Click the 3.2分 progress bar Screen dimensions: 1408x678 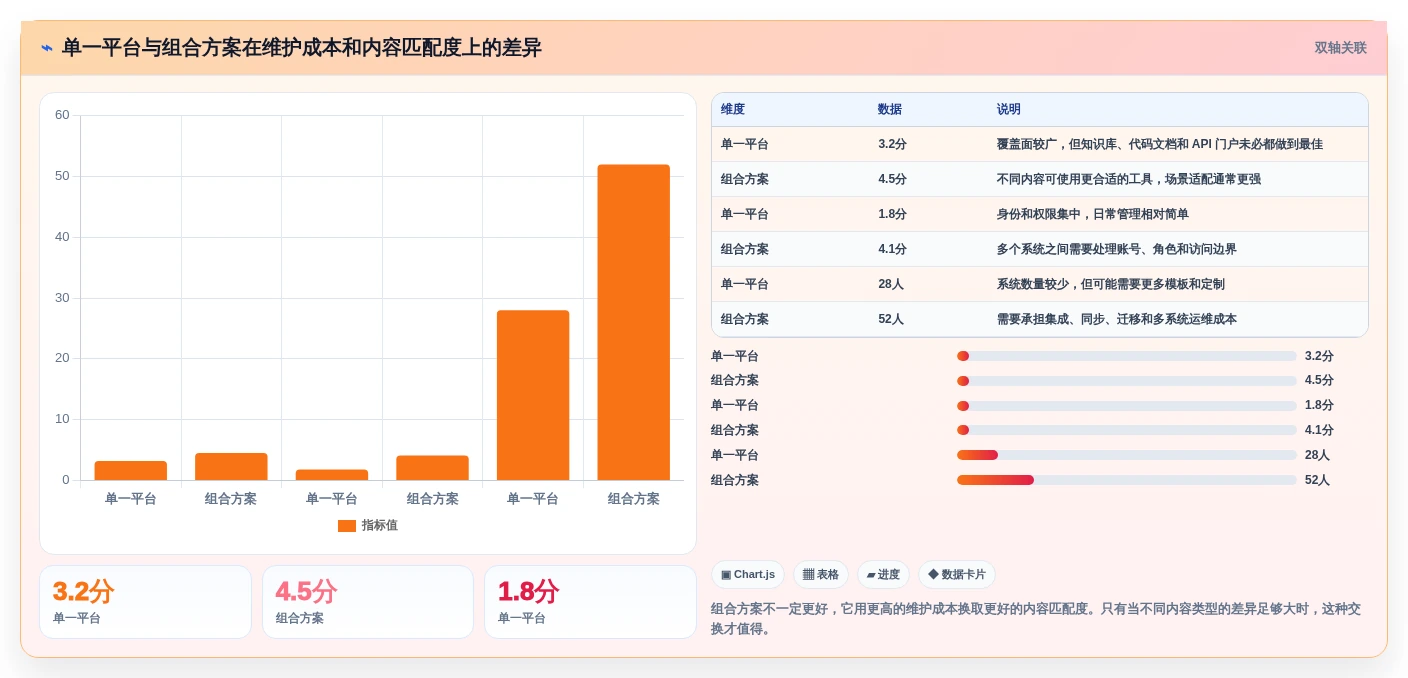pyautogui.click(x=1127, y=356)
